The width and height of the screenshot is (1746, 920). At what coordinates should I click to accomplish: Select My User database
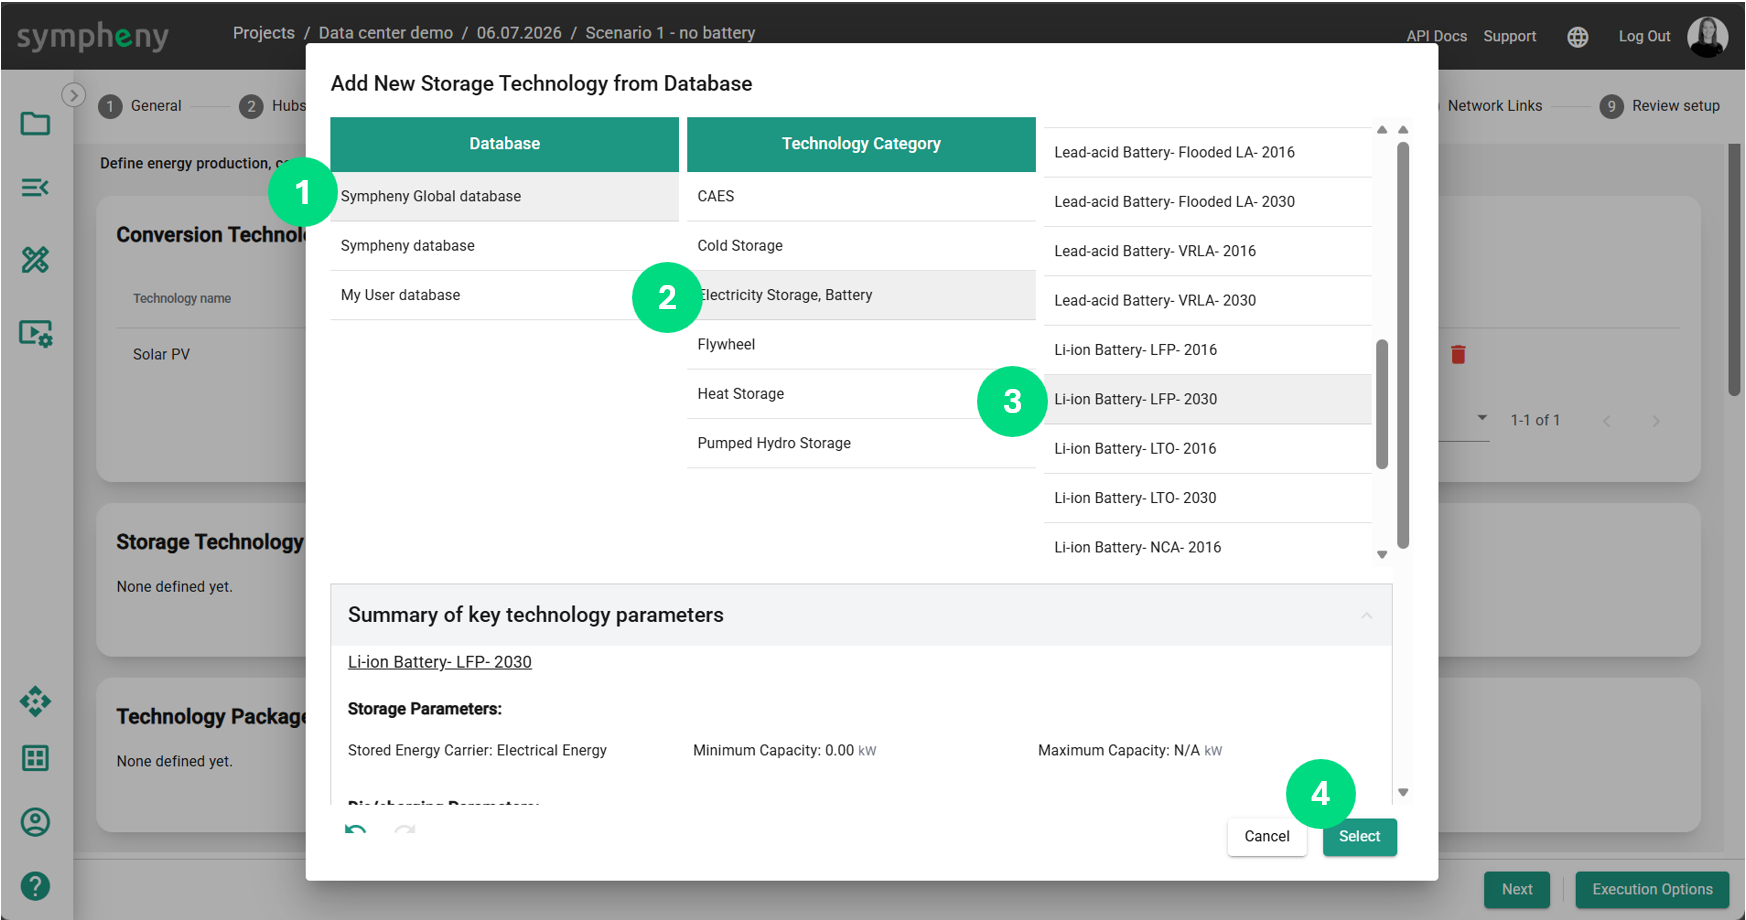click(504, 295)
